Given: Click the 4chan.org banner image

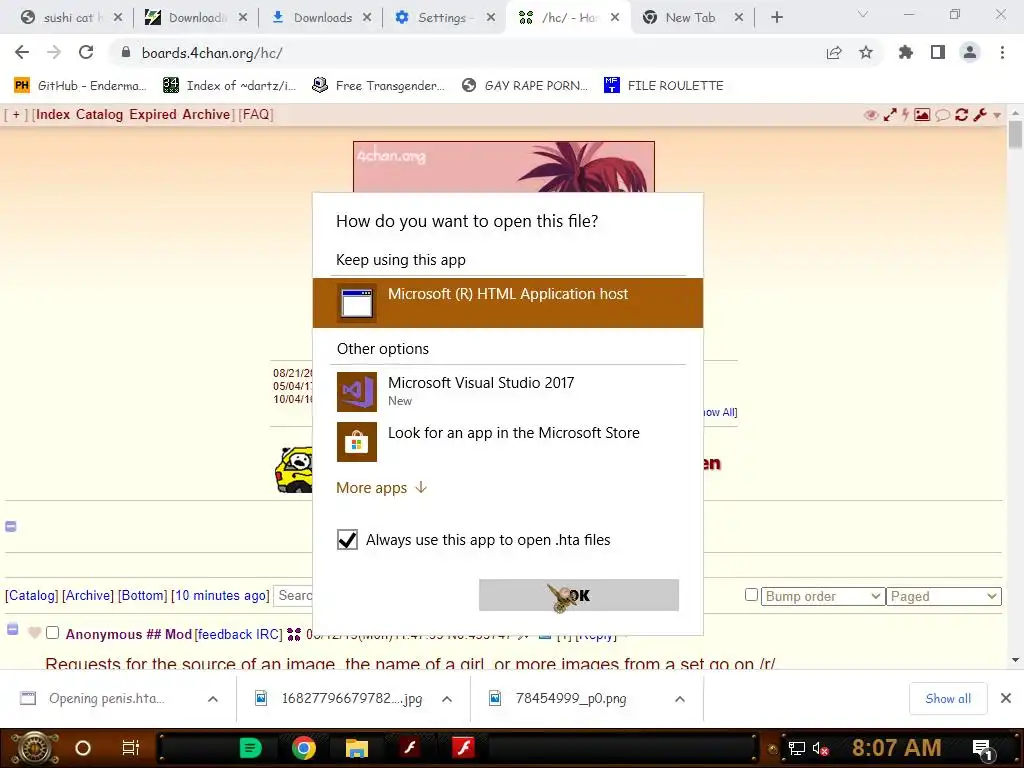Looking at the screenshot, I should pos(504,167).
